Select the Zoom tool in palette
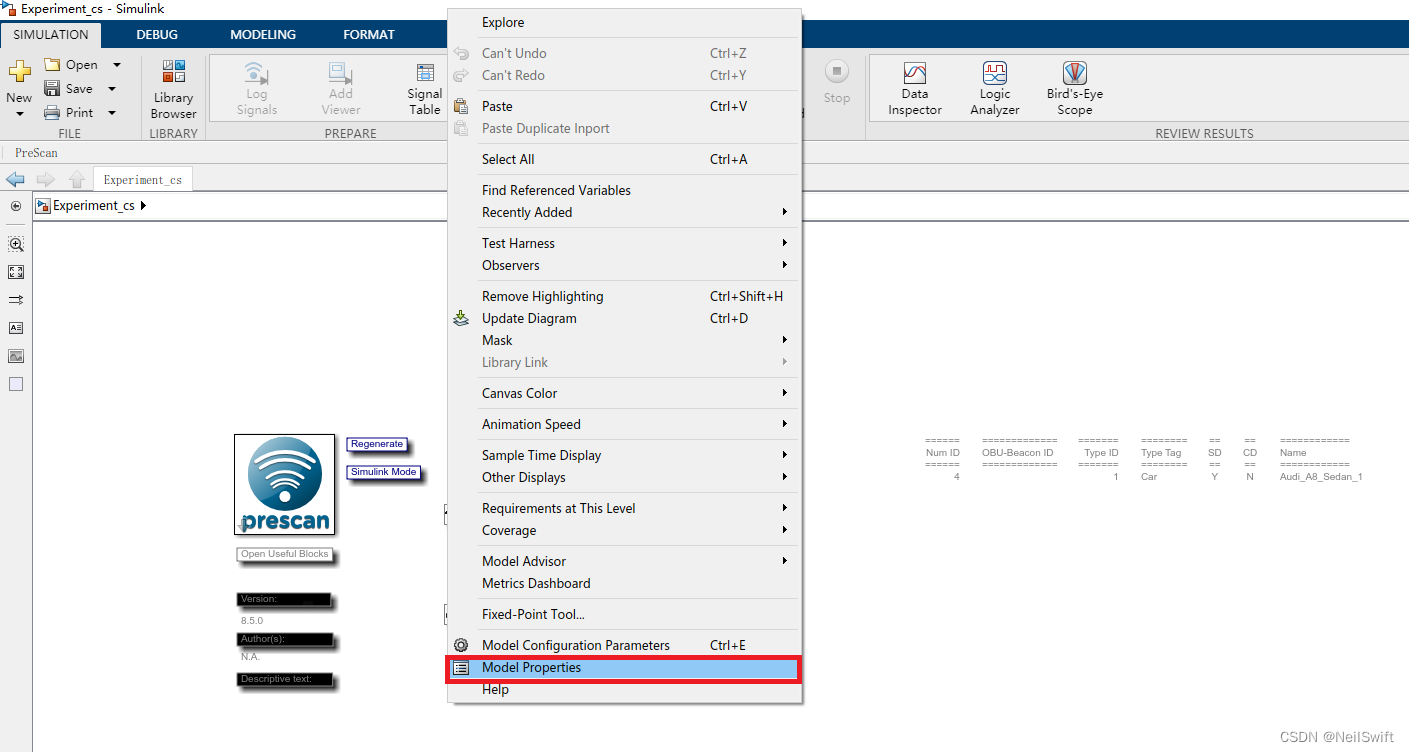 click(x=16, y=244)
